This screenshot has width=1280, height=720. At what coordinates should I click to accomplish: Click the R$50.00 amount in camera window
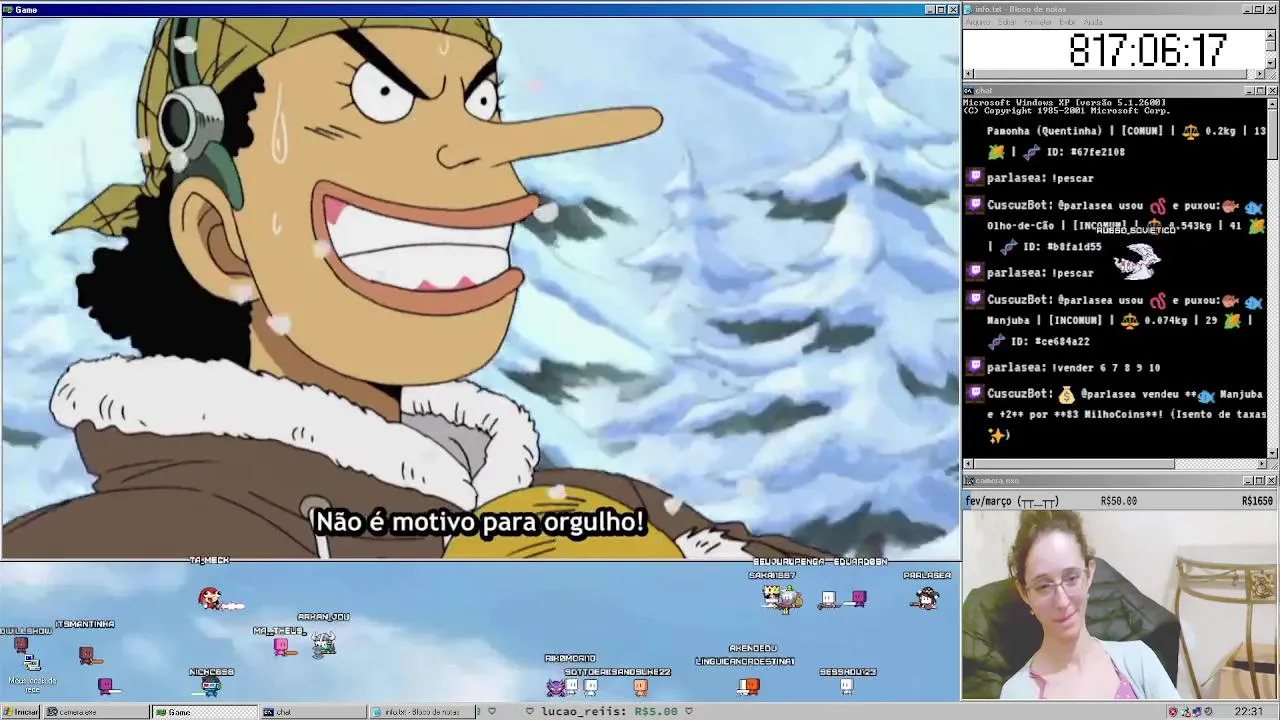pyautogui.click(x=1119, y=501)
